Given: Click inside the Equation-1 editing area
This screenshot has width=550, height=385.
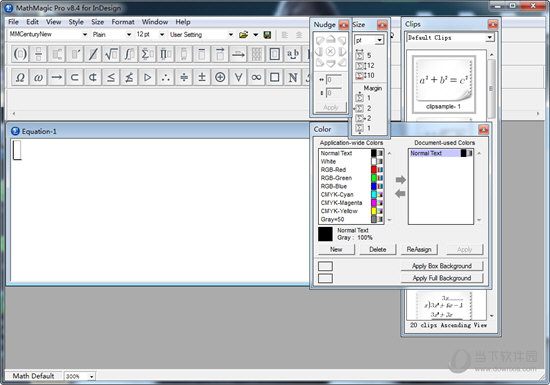Looking at the screenshot, I should [x=160, y=210].
